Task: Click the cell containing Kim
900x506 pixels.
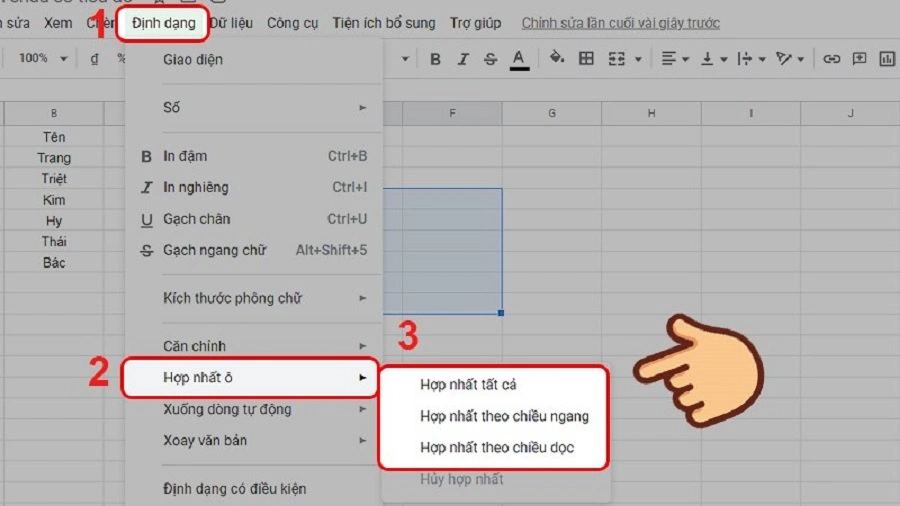Action: (x=54, y=200)
